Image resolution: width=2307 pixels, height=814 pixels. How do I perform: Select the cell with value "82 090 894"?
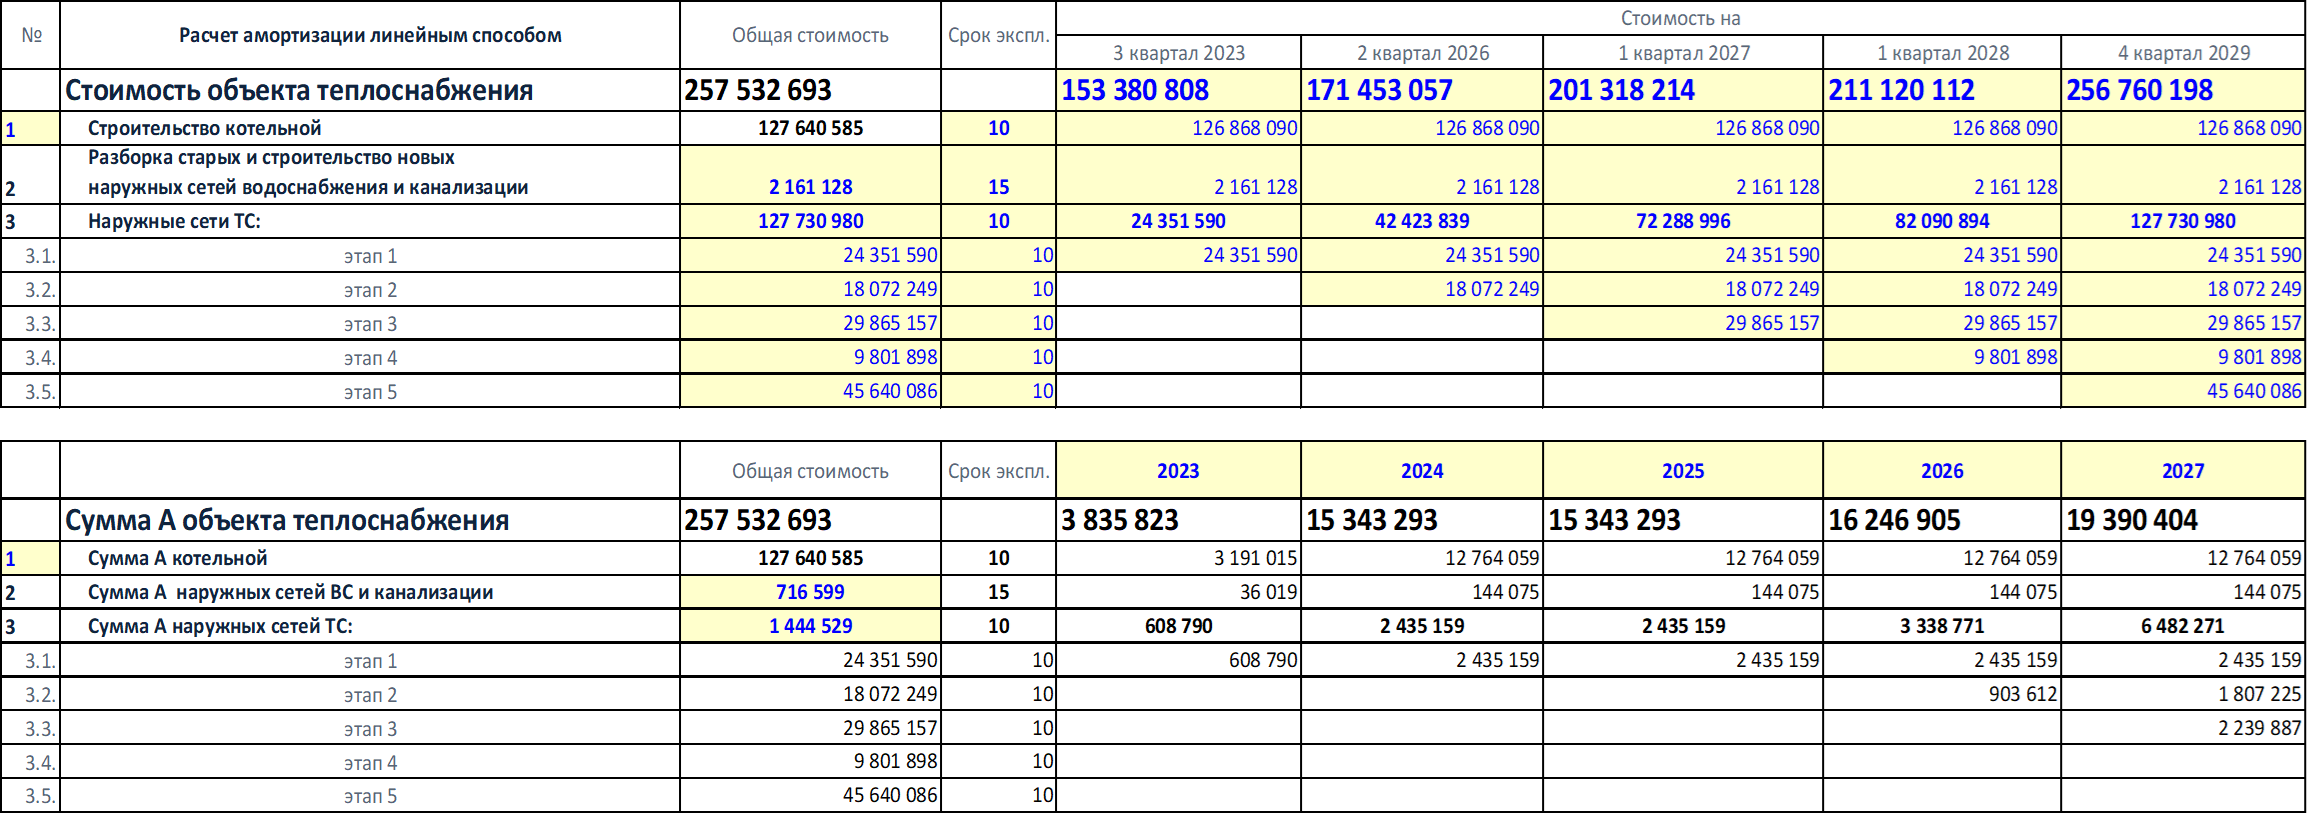click(1943, 221)
